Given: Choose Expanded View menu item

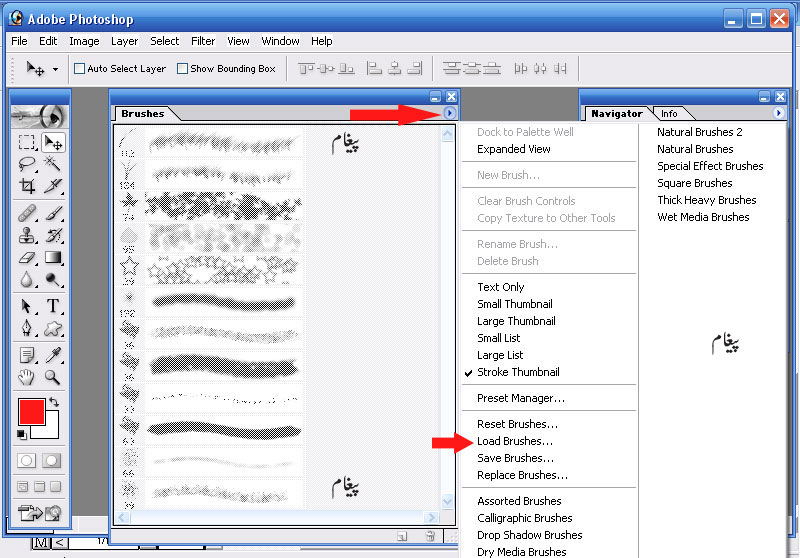Looking at the screenshot, I should click(514, 149).
